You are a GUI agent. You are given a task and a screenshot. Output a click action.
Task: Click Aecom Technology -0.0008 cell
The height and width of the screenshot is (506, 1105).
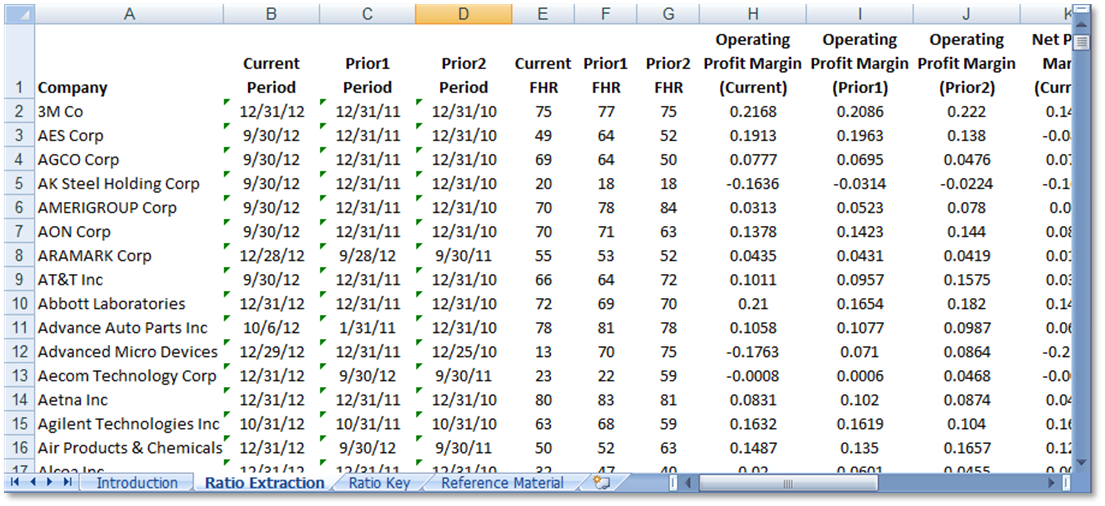[x=753, y=375]
